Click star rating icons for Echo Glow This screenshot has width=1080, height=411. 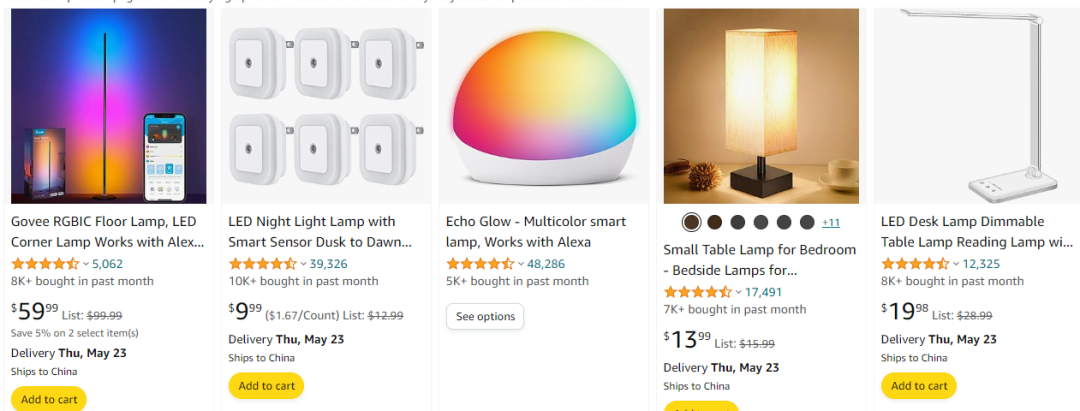click(480, 264)
